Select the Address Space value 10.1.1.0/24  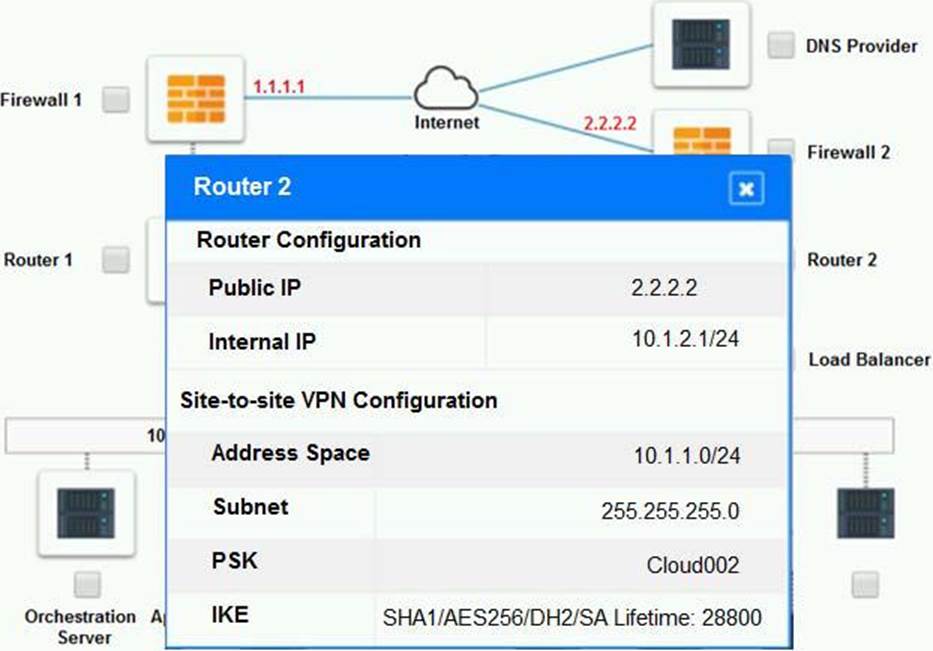[686, 456]
